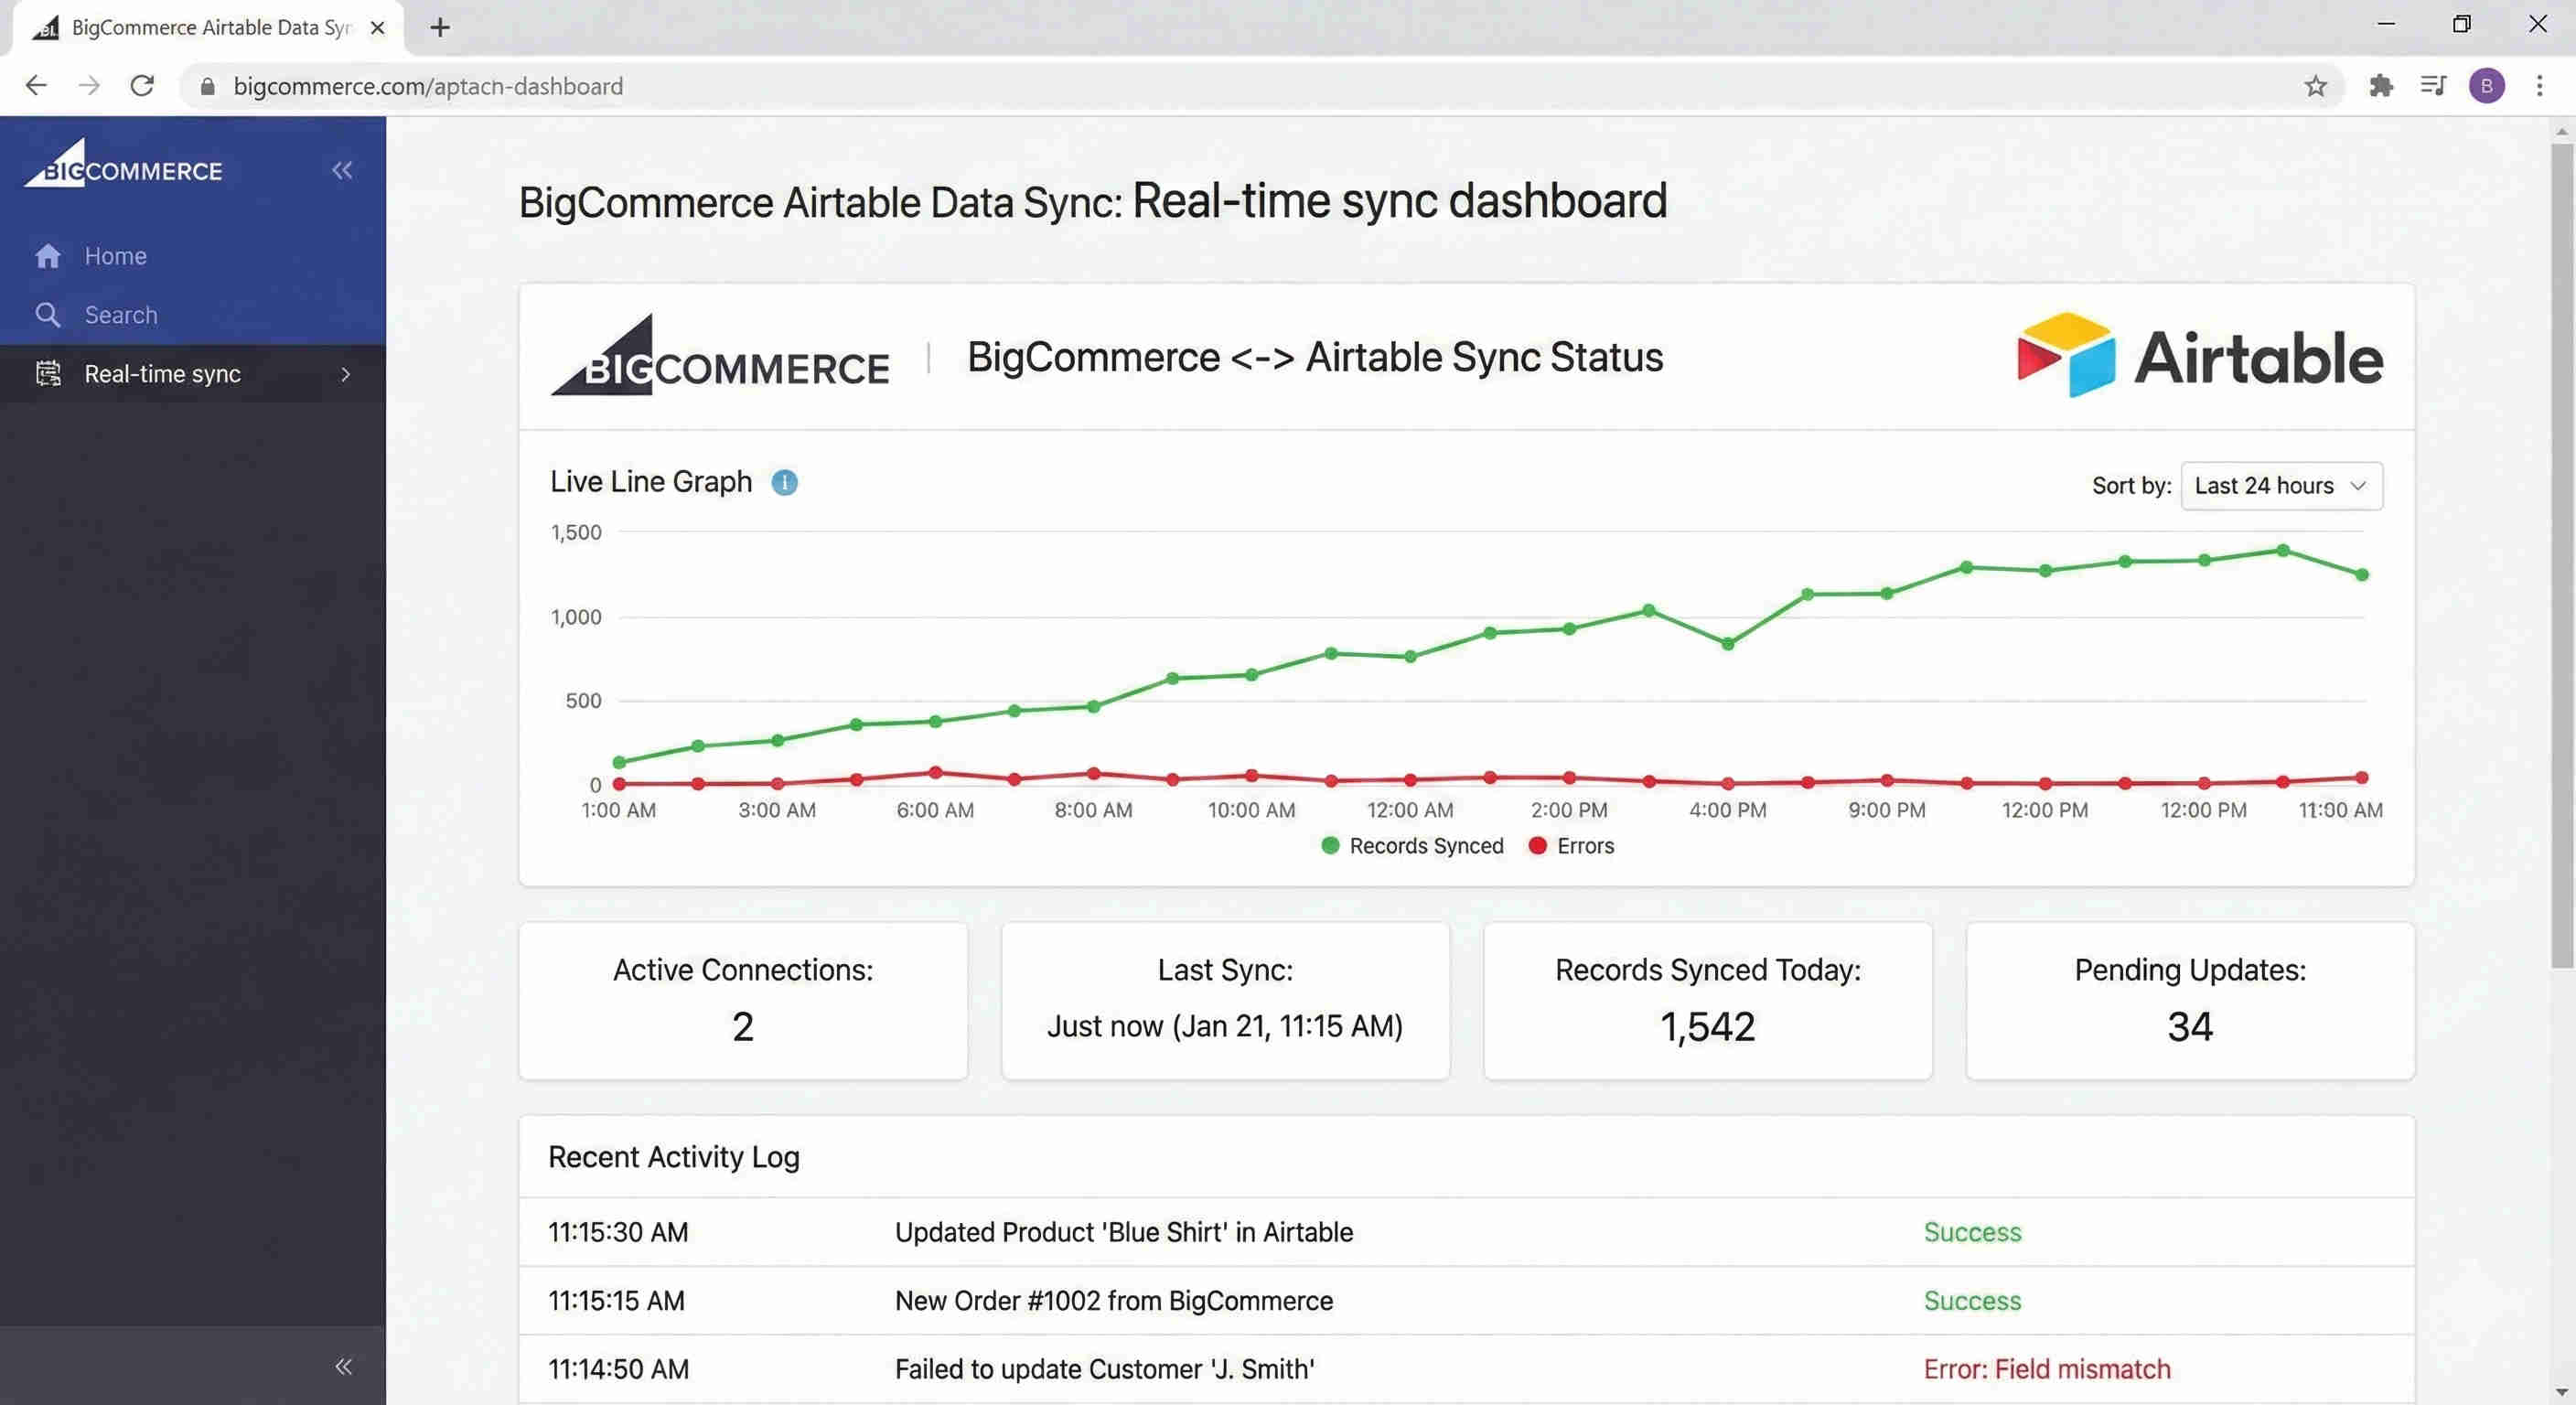
Task: Open a new browser tab
Action: click(x=440, y=27)
